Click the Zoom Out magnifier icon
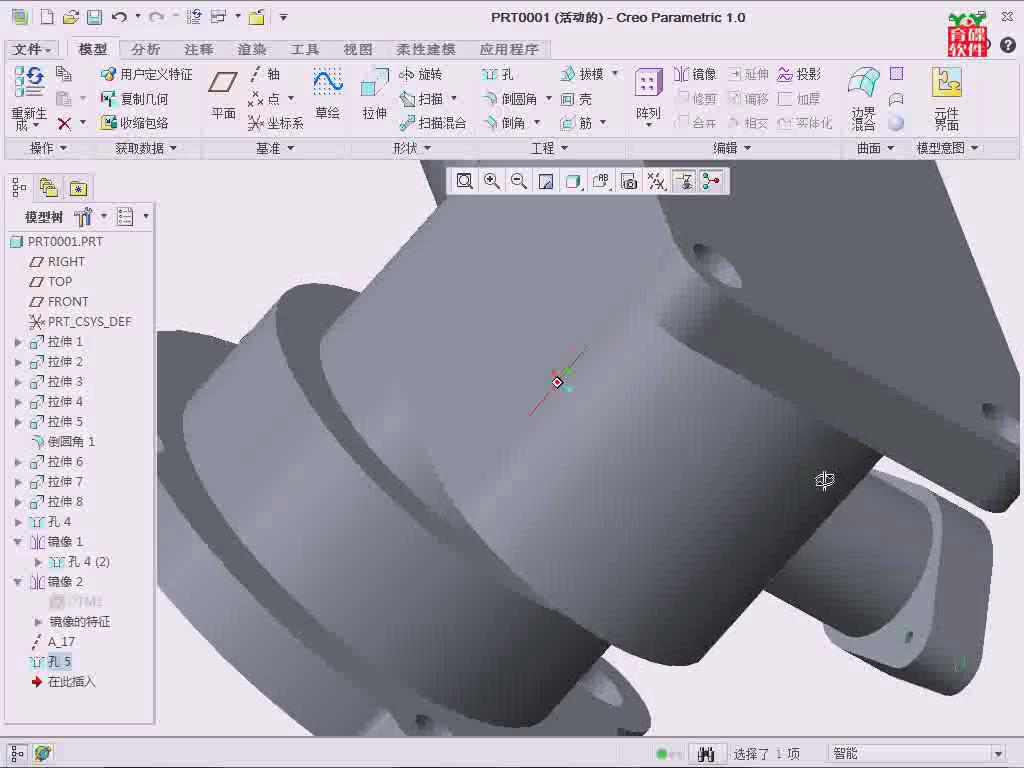The width and height of the screenshot is (1024, 768). pos(519,181)
